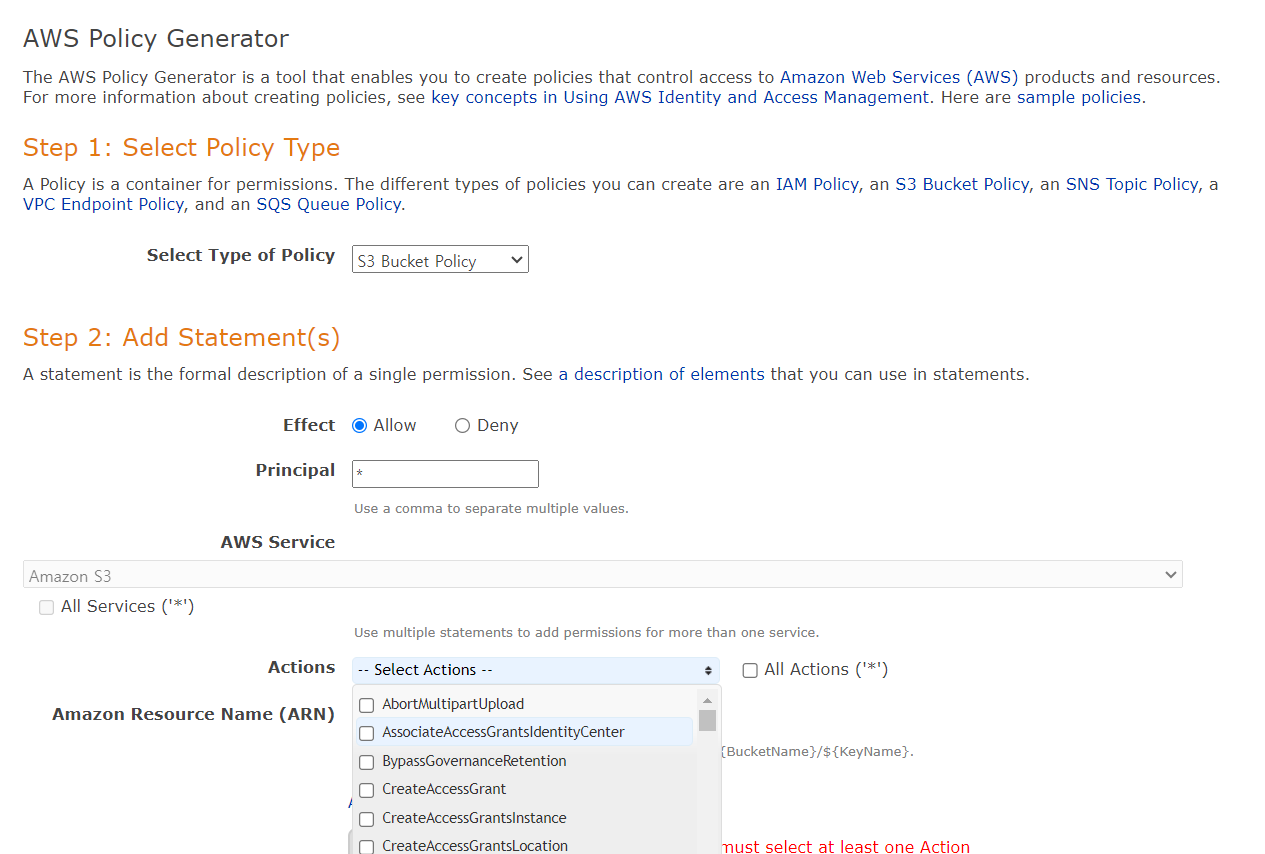Click 'Use a comma to separate multiple values' hint
This screenshot has height=854, width=1265.
491,508
